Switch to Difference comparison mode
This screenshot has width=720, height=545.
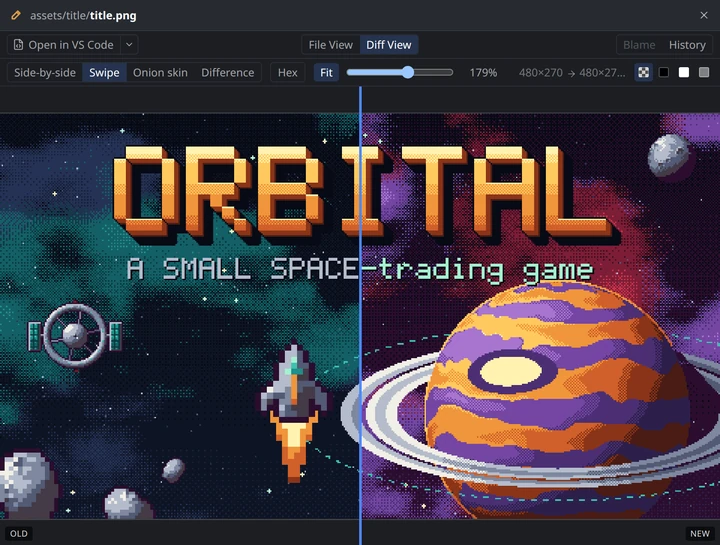point(227,73)
